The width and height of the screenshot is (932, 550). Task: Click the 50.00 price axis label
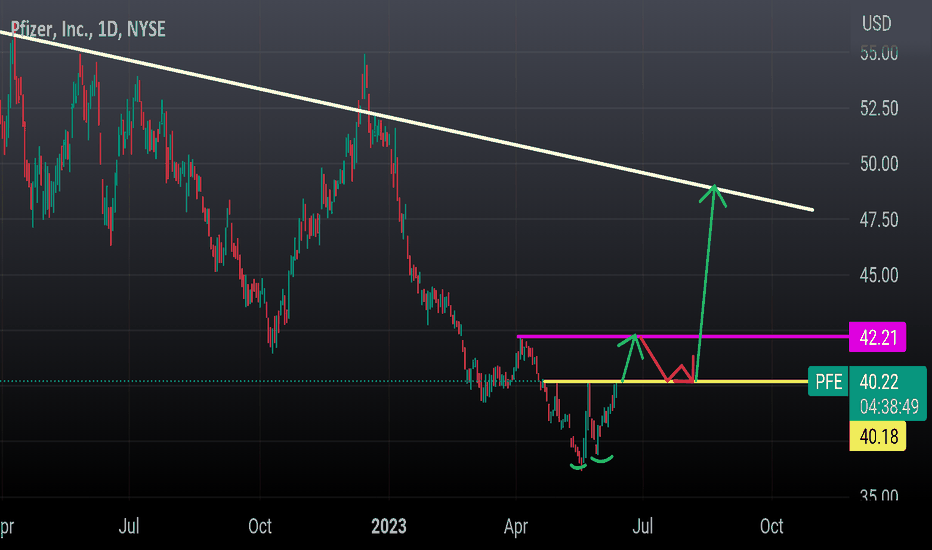point(879,164)
